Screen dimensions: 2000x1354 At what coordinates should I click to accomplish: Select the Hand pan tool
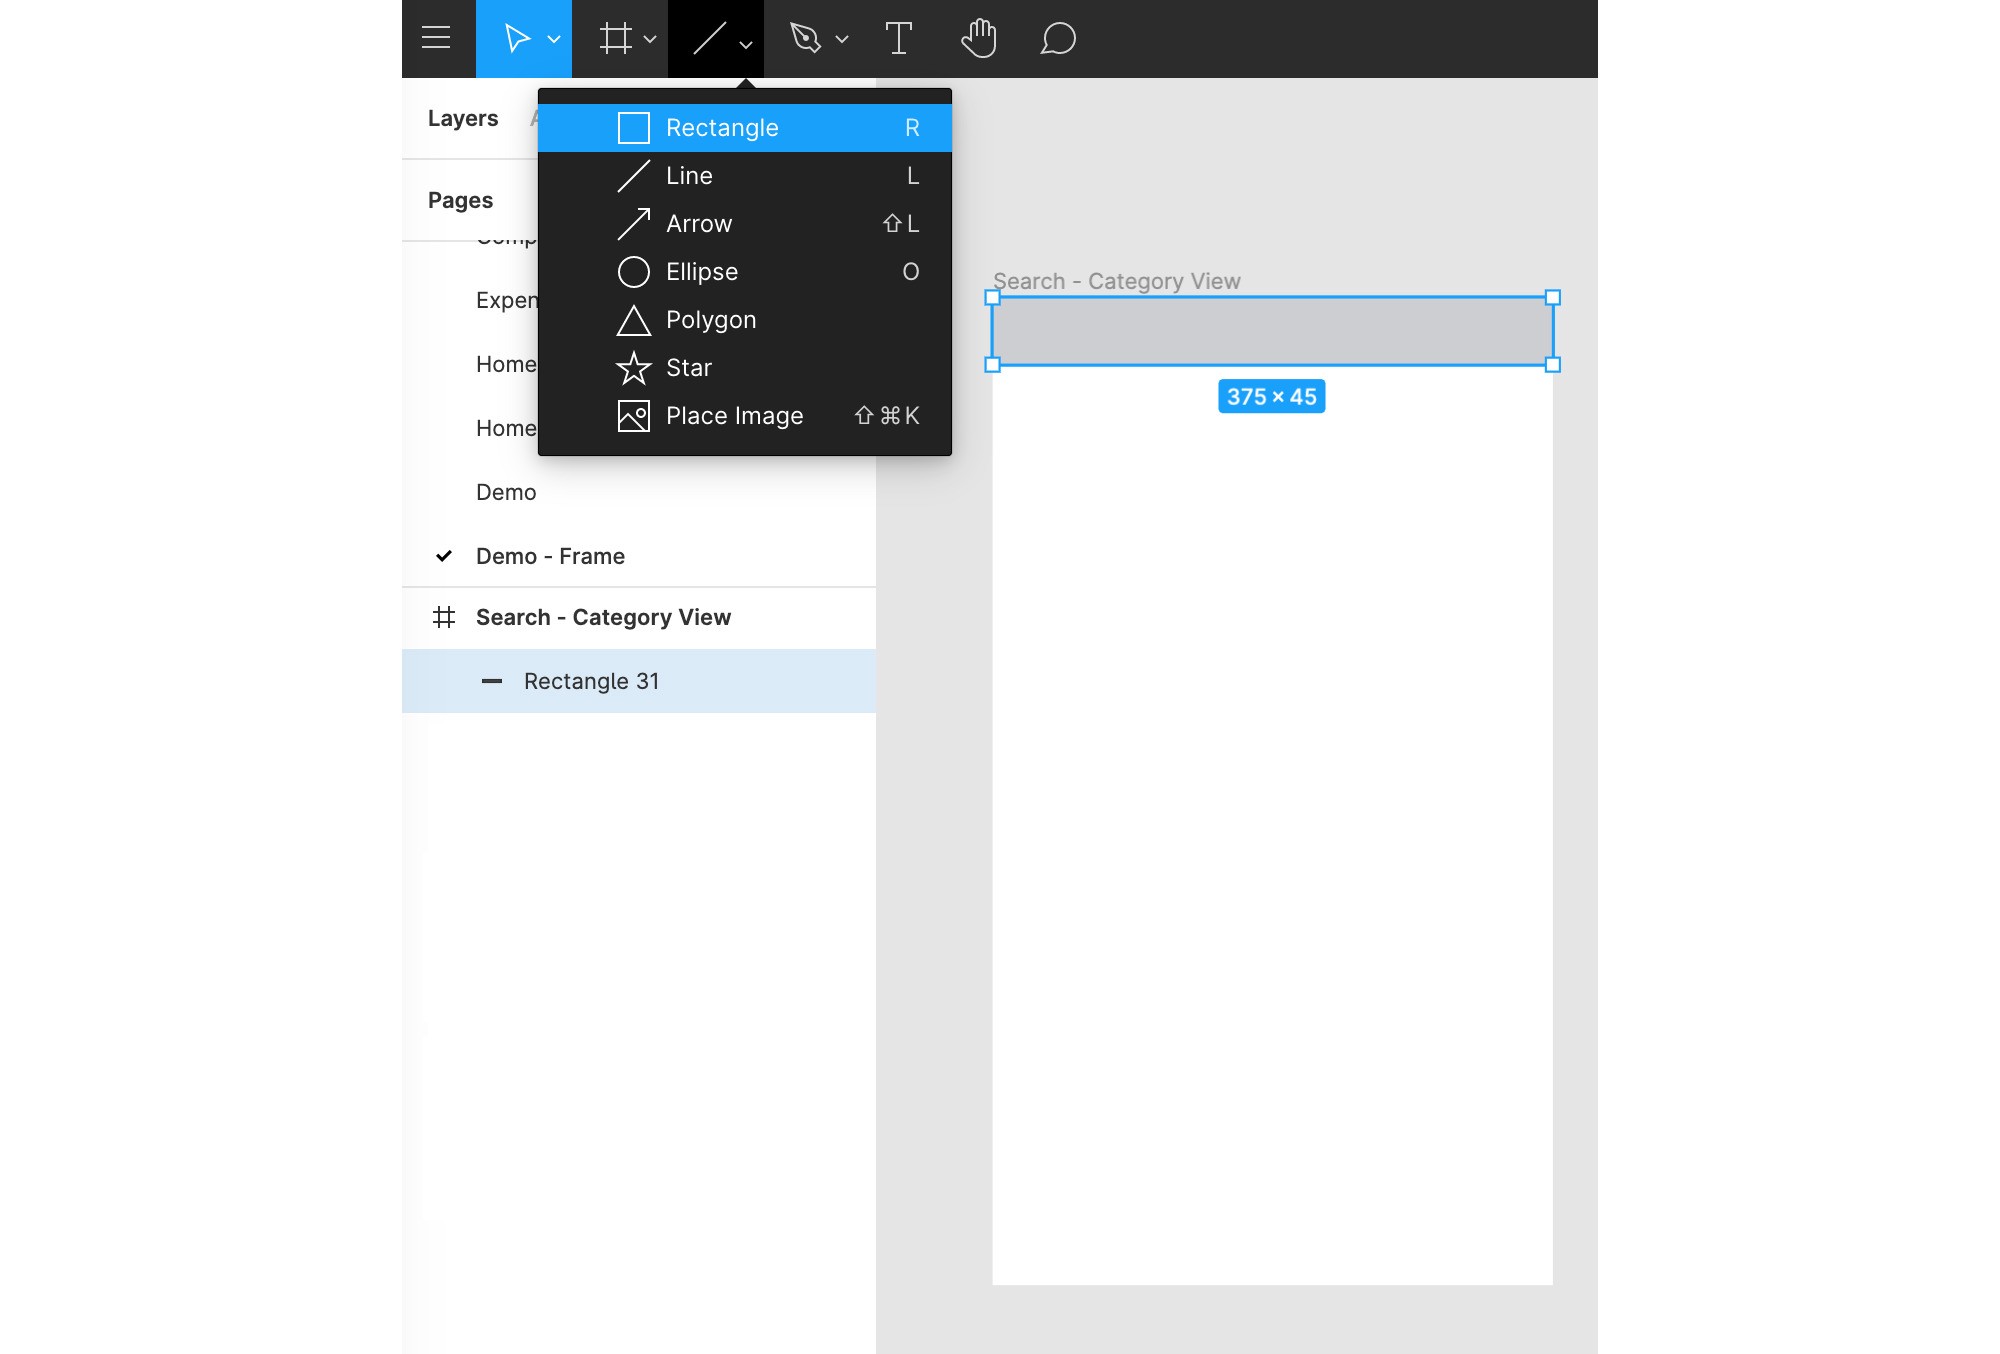click(x=977, y=38)
